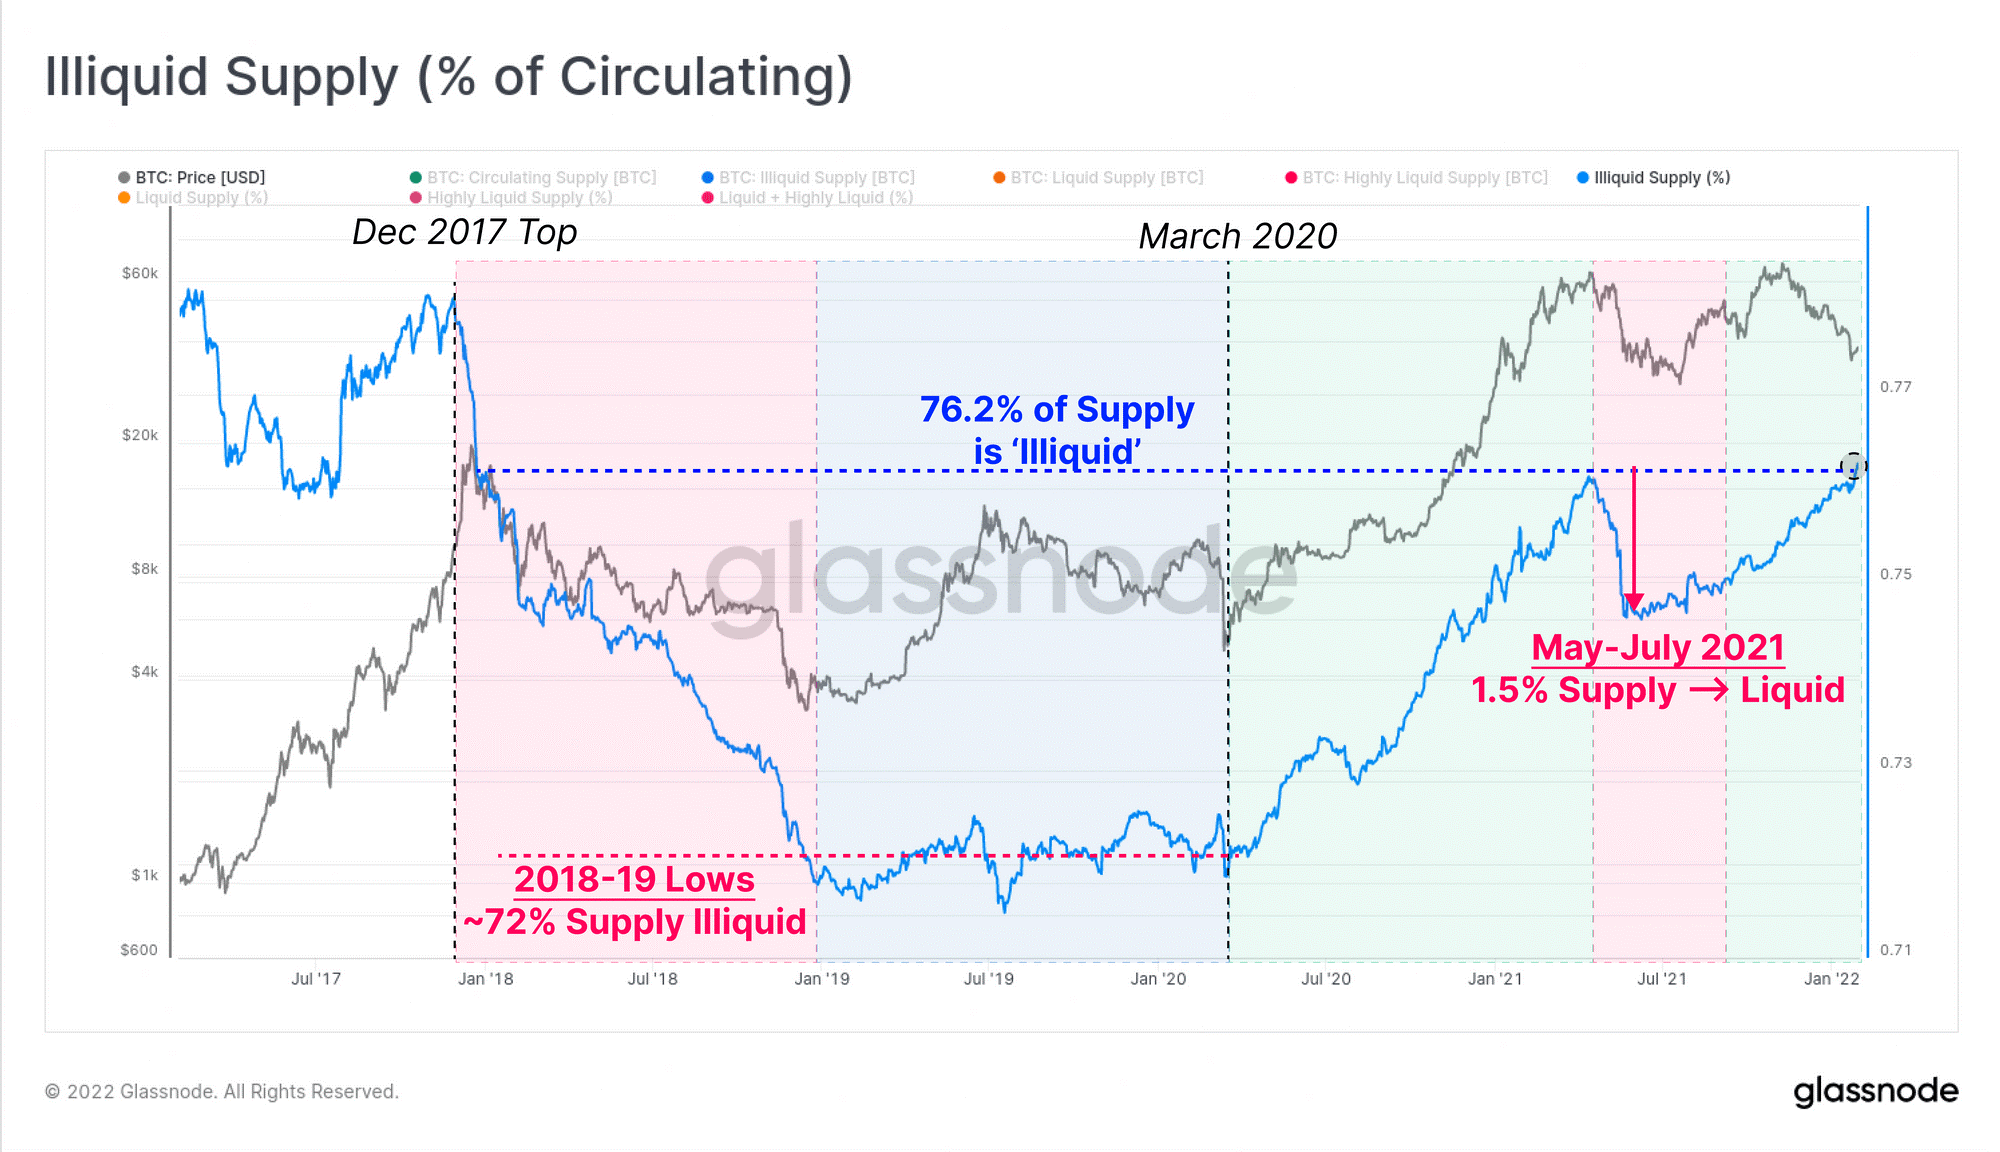
Task: Click the circled latest data point marker
Action: [1853, 466]
